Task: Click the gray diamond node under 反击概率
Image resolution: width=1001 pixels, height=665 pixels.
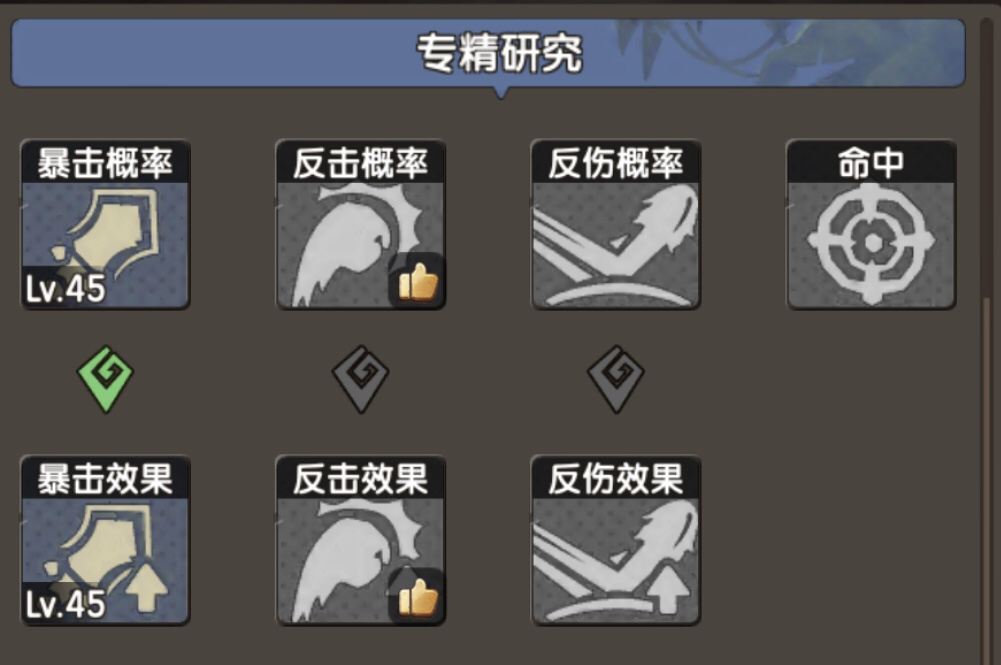Action: pyautogui.click(x=361, y=379)
